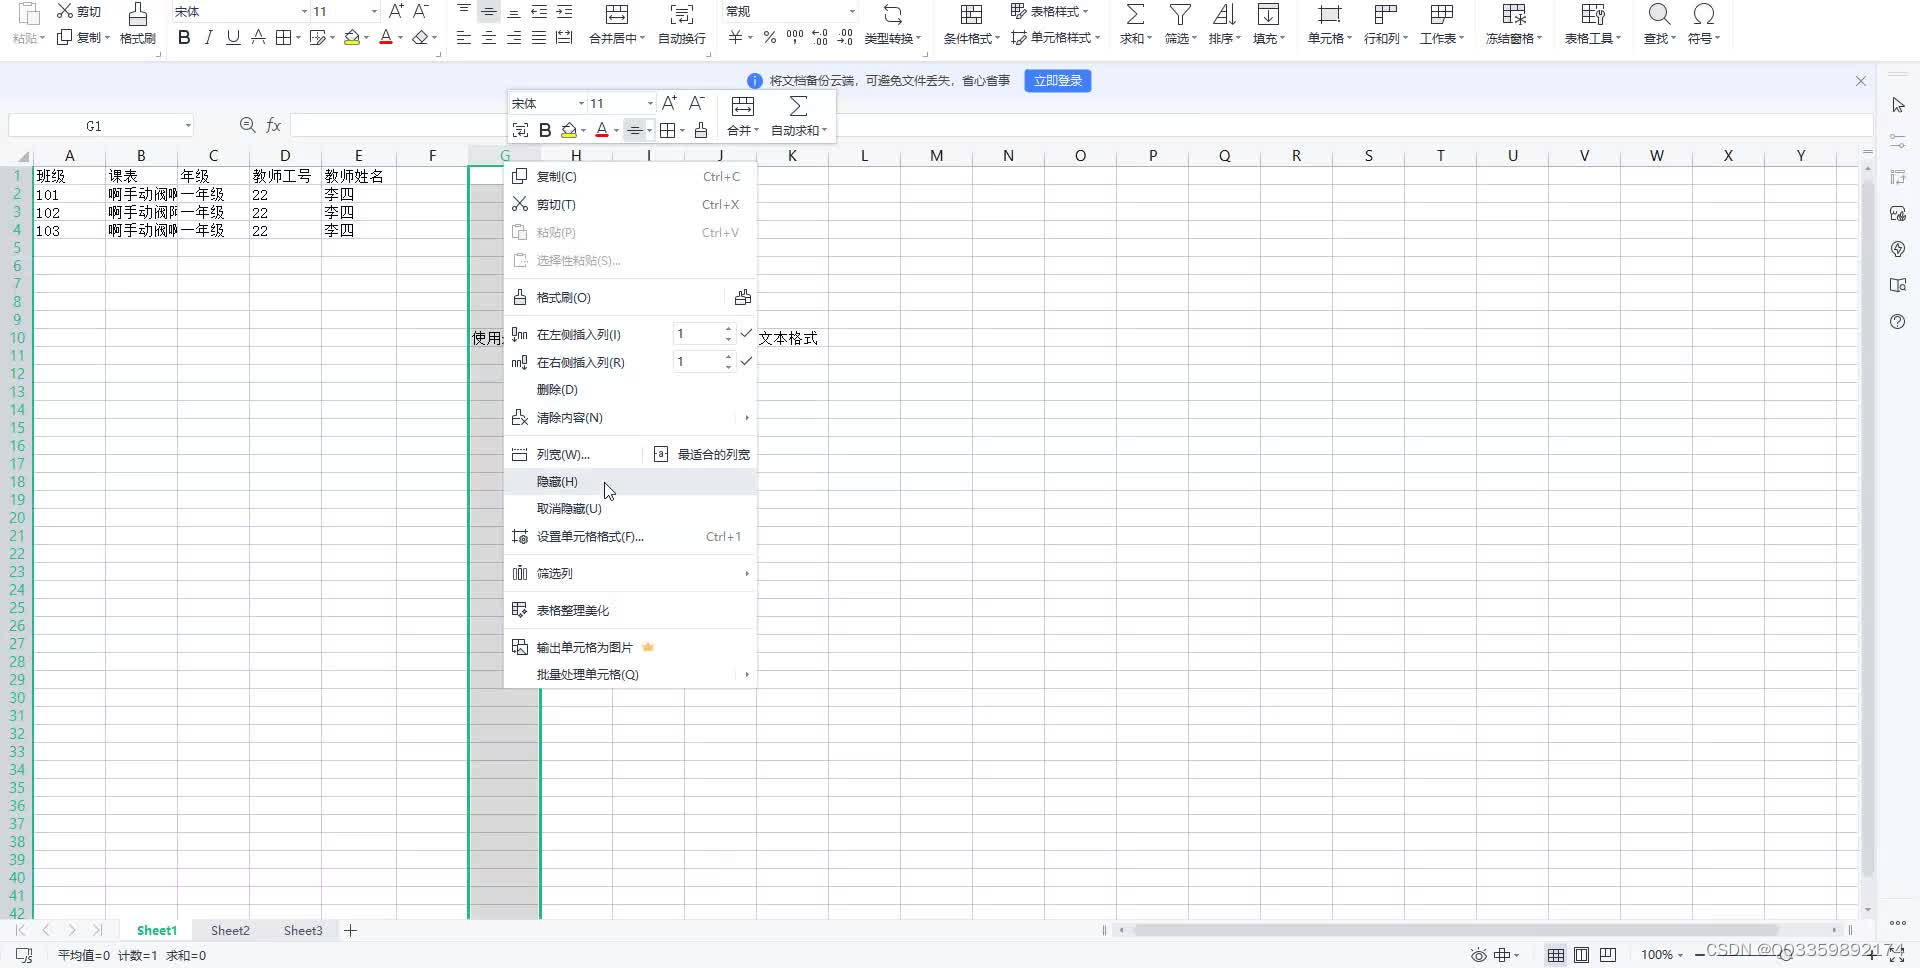Screen dimensions: 1920x968
Task: Choose Delete (删除) in context menu
Action: point(630,390)
